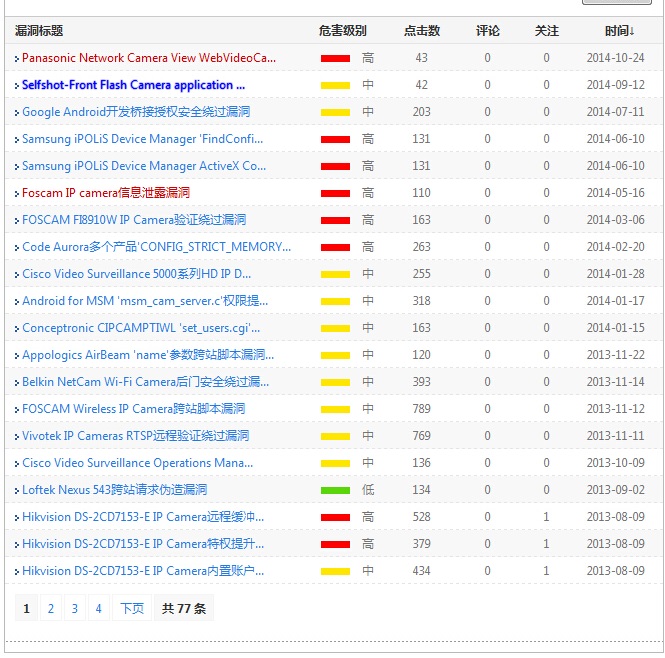
Task: Click the red severity bar for Panasonic row
Action: [x=335, y=59]
